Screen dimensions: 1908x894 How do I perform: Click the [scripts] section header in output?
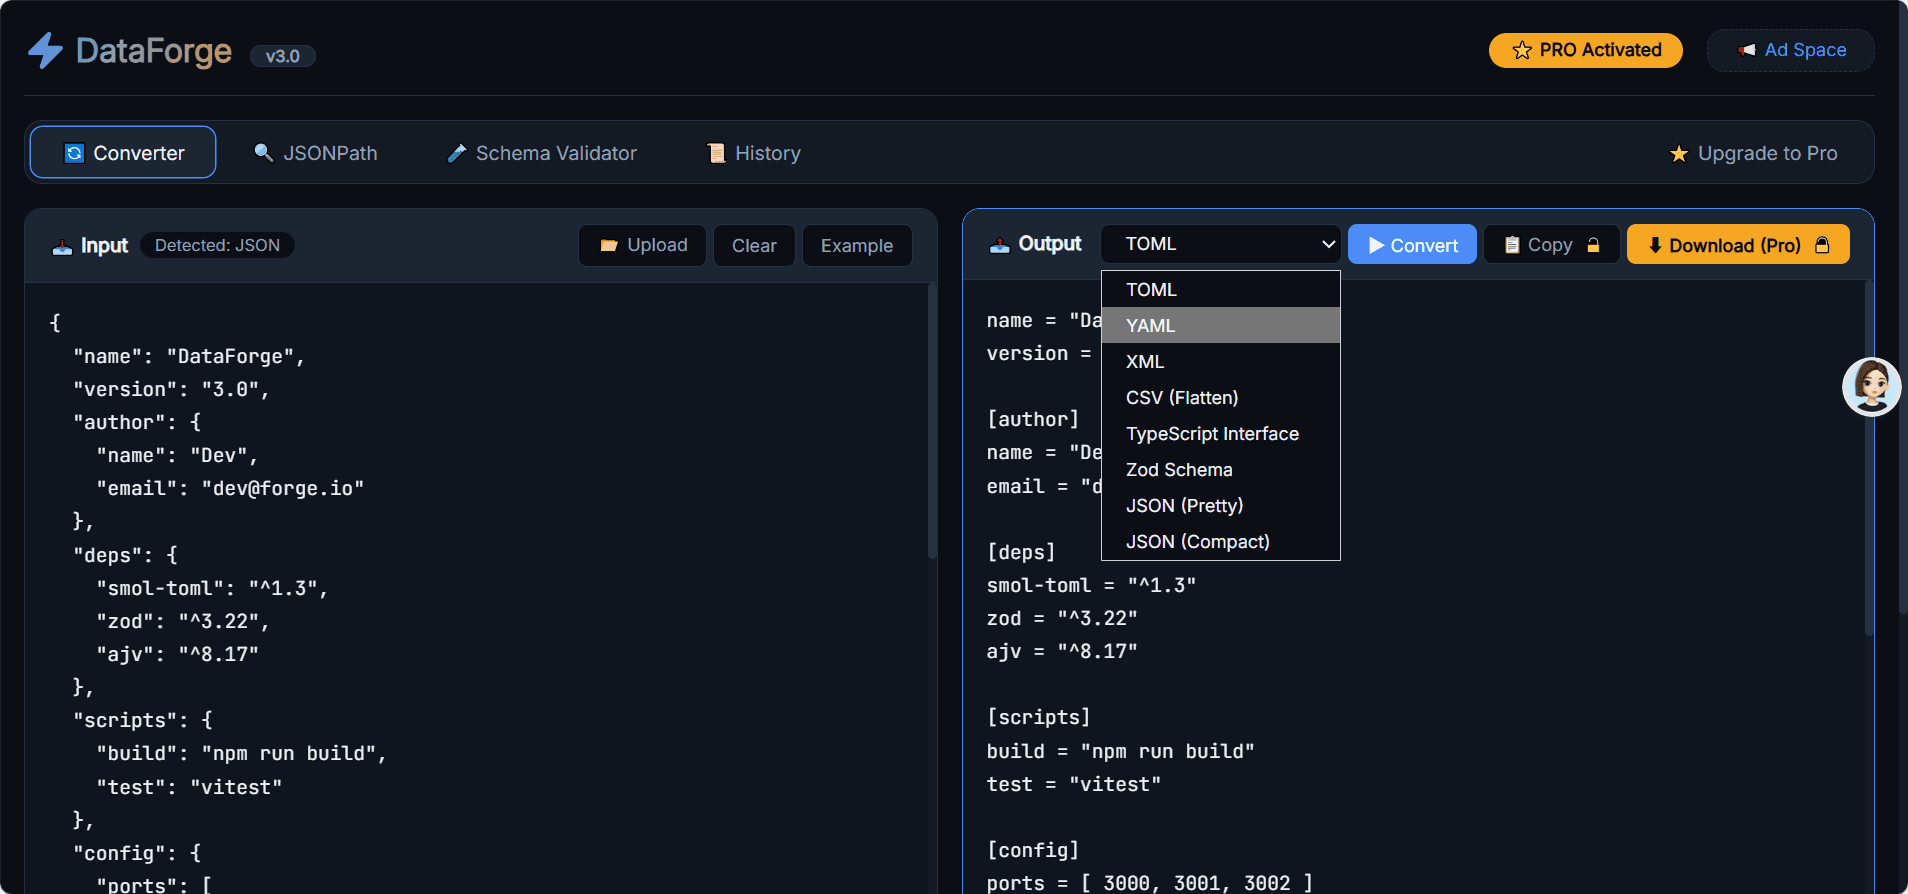[x=1038, y=717]
